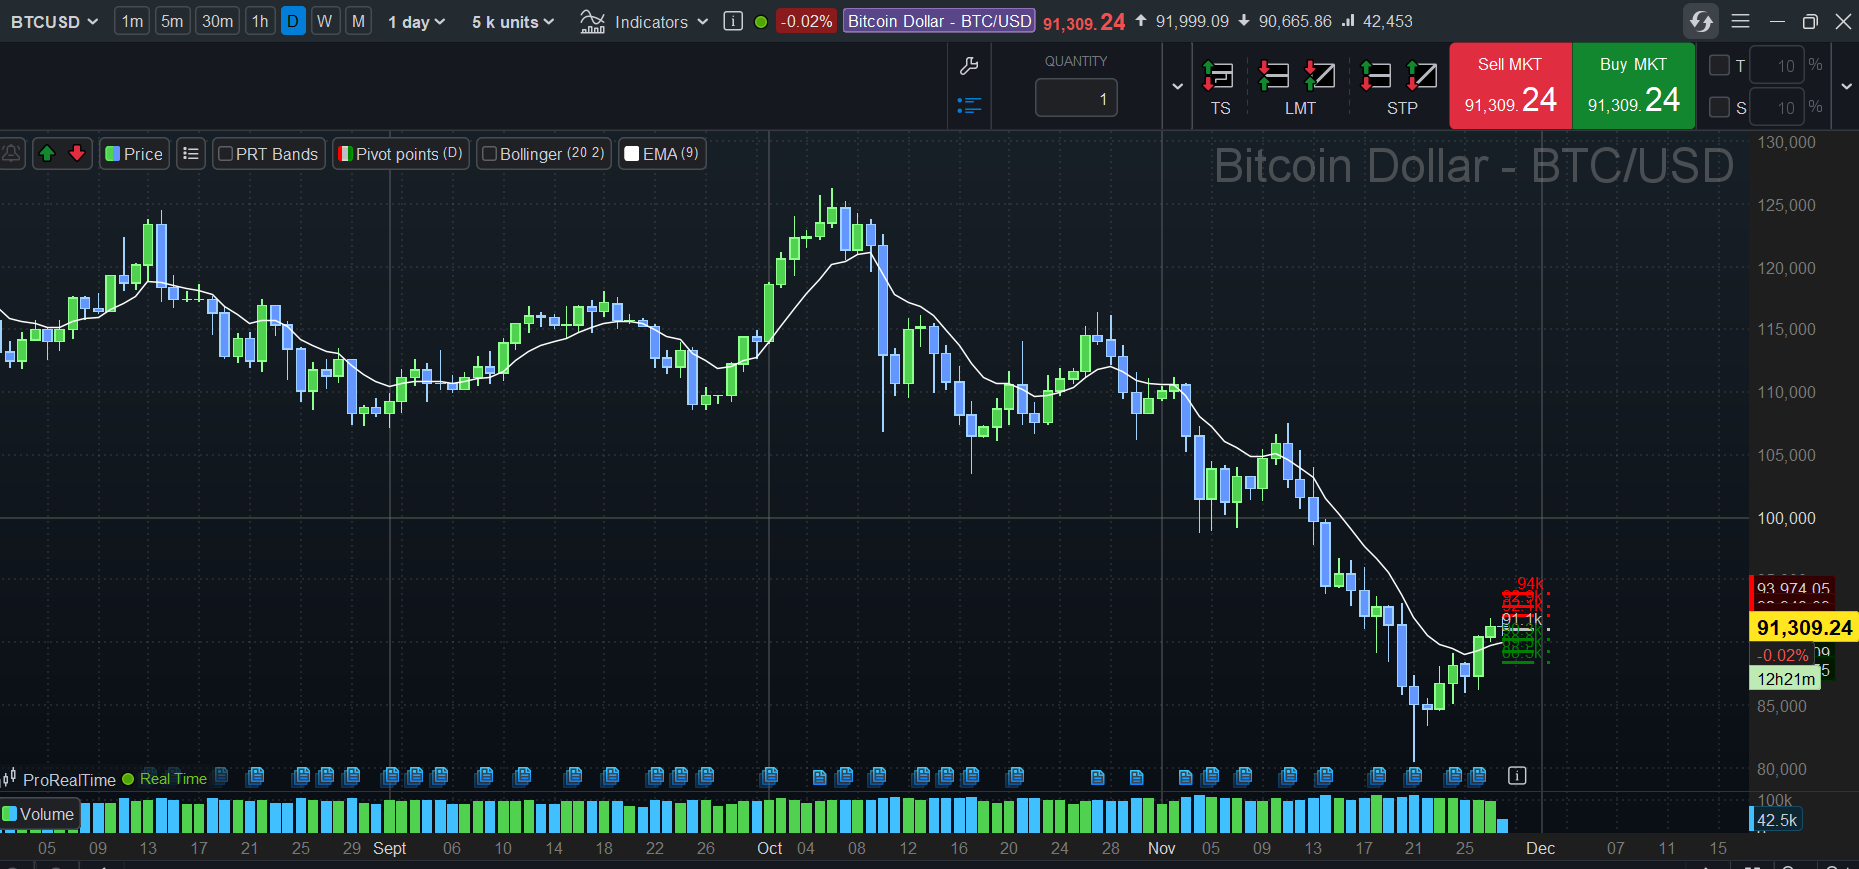Image resolution: width=1859 pixels, height=869 pixels.
Task: Open the wrench settings icon
Action: click(x=968, y=67)
